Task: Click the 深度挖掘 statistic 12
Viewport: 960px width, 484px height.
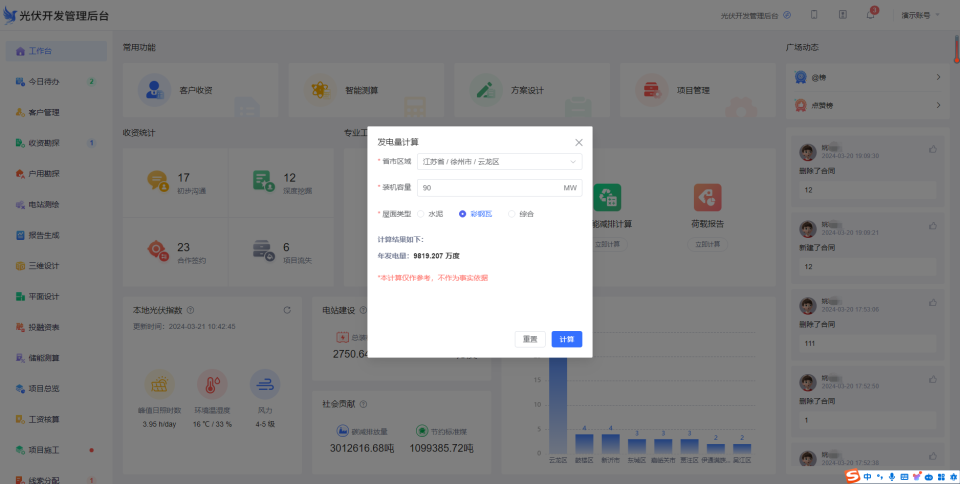Action: tap(290, 177)
